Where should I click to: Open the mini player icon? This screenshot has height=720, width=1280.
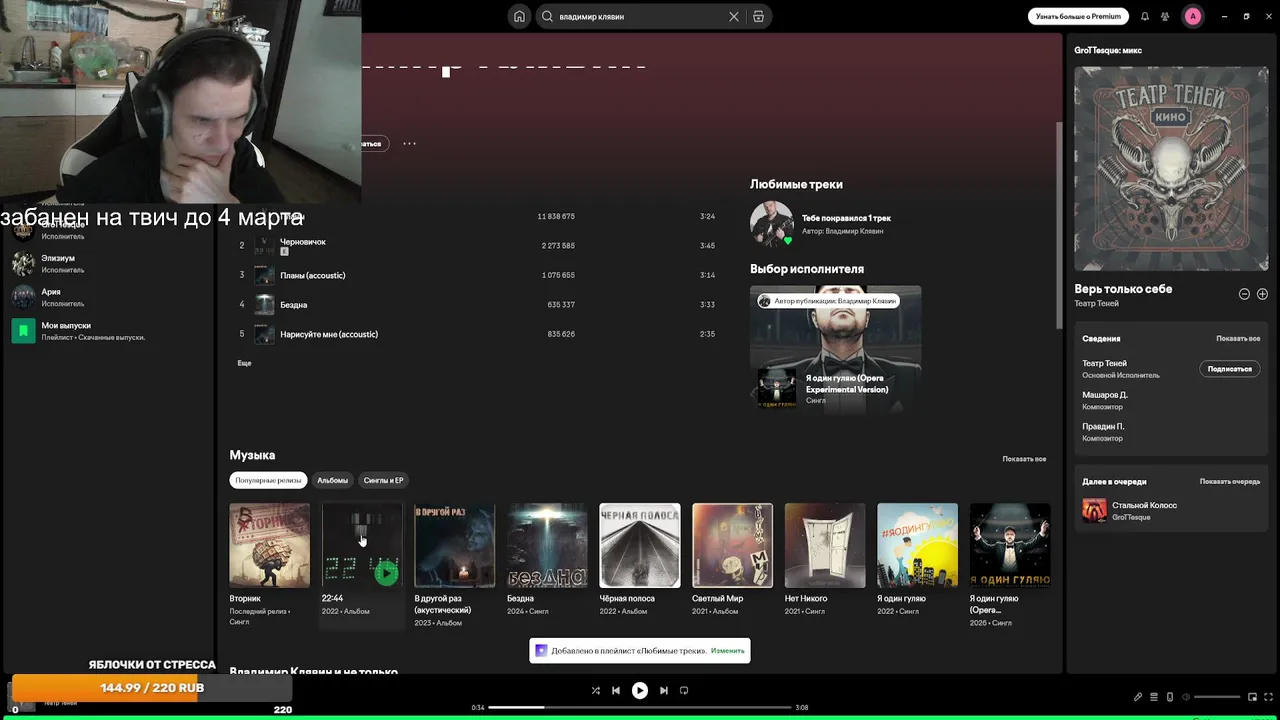(1252, 697)
